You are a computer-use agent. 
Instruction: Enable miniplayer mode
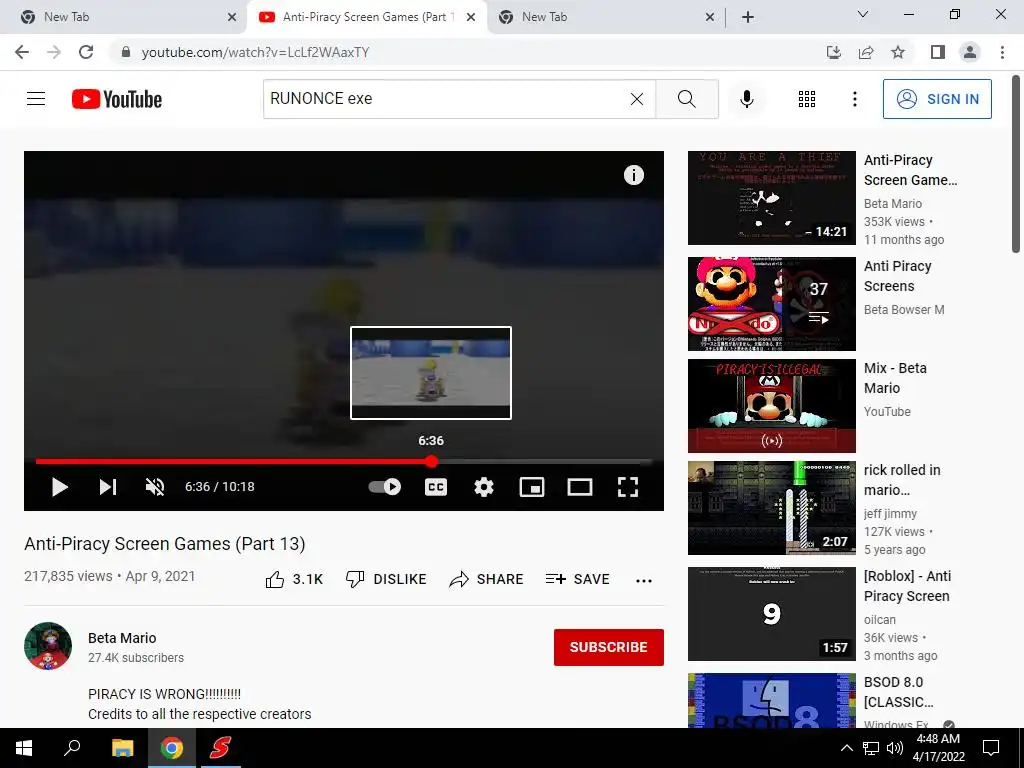pos(532,487)
